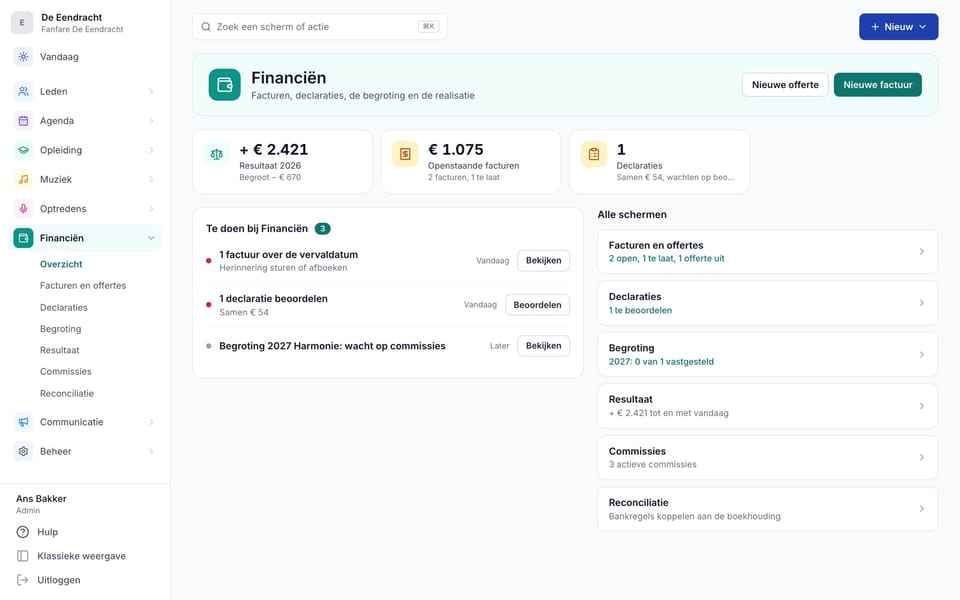
Task: Click the large Financiën wallet header icon
Action: tap(225, 84)
